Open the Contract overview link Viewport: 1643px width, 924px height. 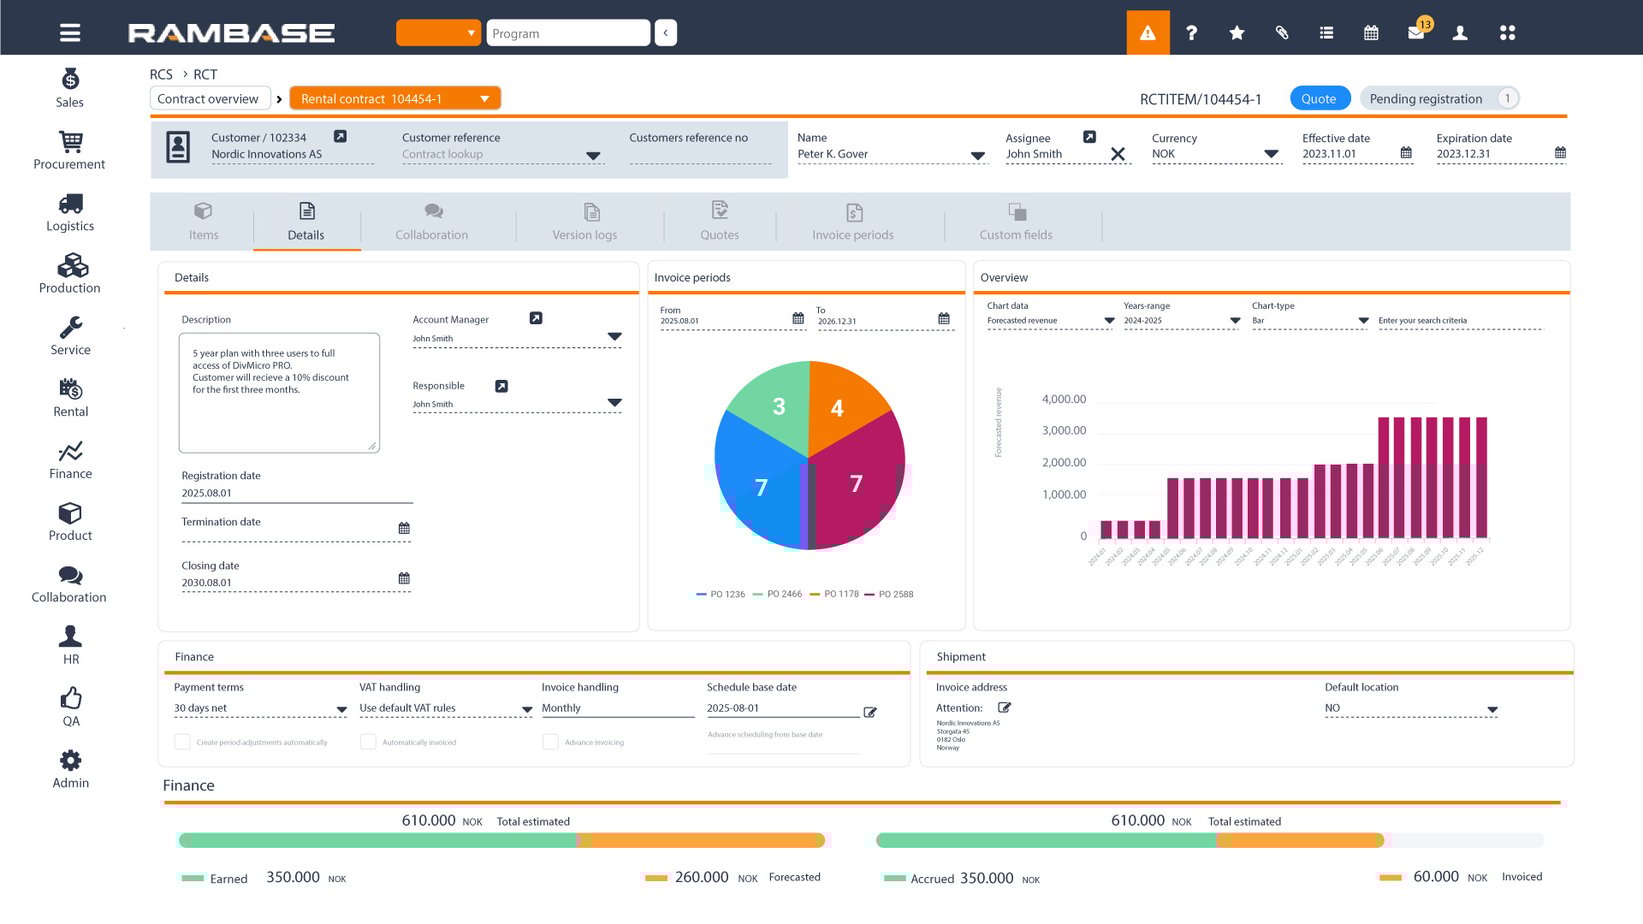[209, 98]
